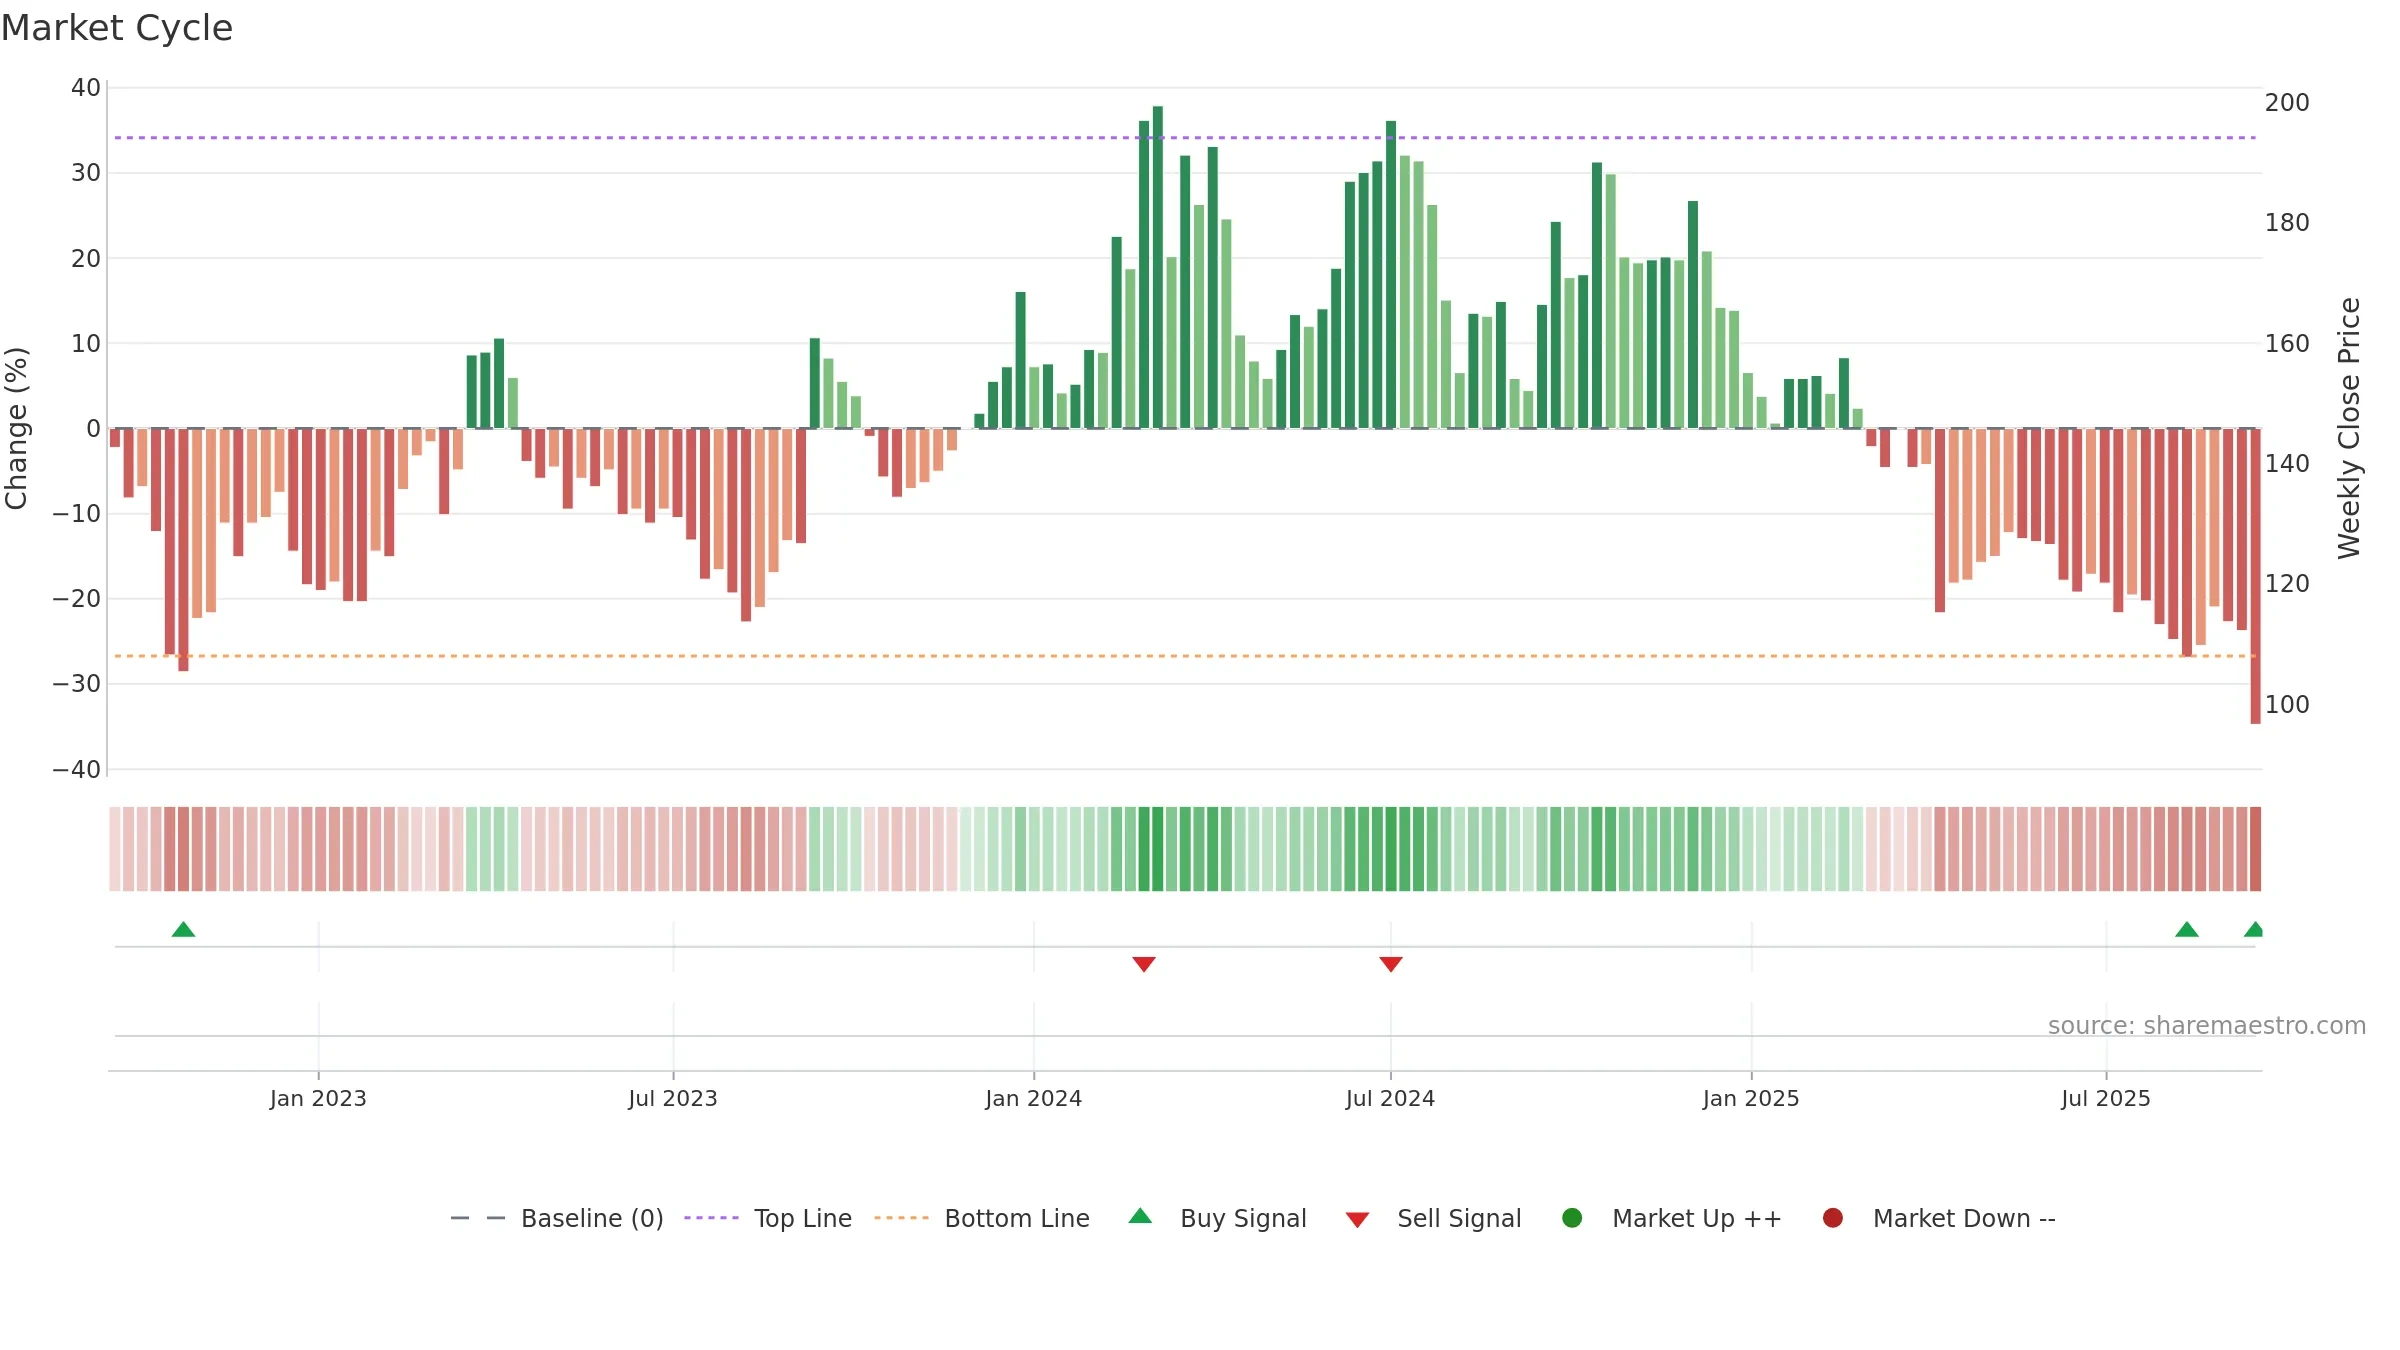Image resolution: width=2400 pixels, height=1350 pixels.
Task: Click the final red bar reaching −35%
Action: pos(2255,576)
